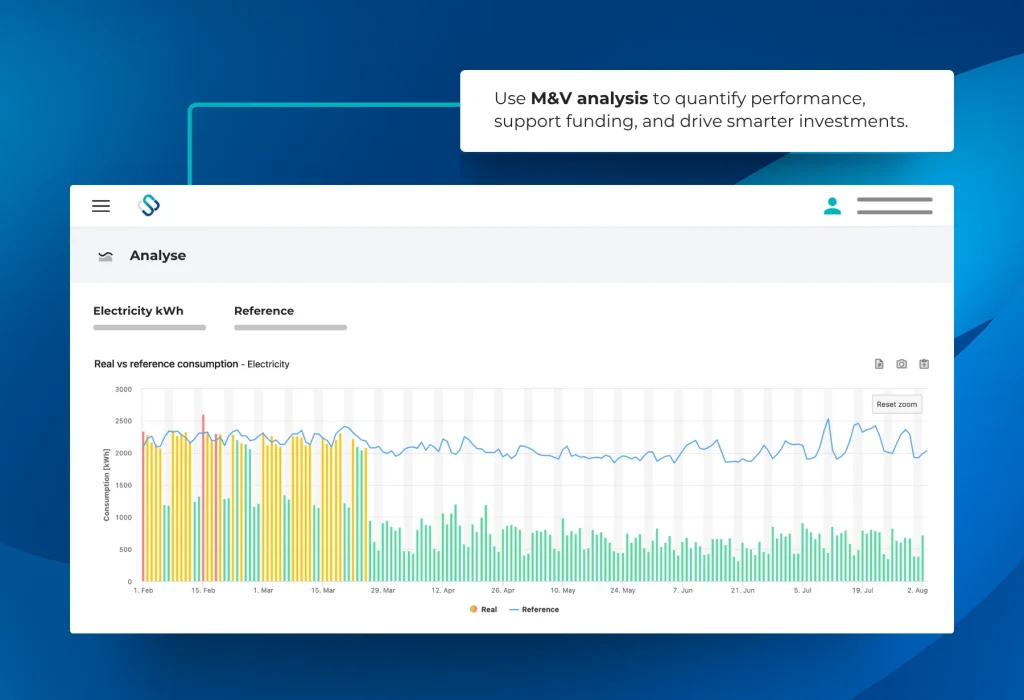Export chart data as file
The width and height of the screenshot is (1024, 700).
(x=879, y=364)
